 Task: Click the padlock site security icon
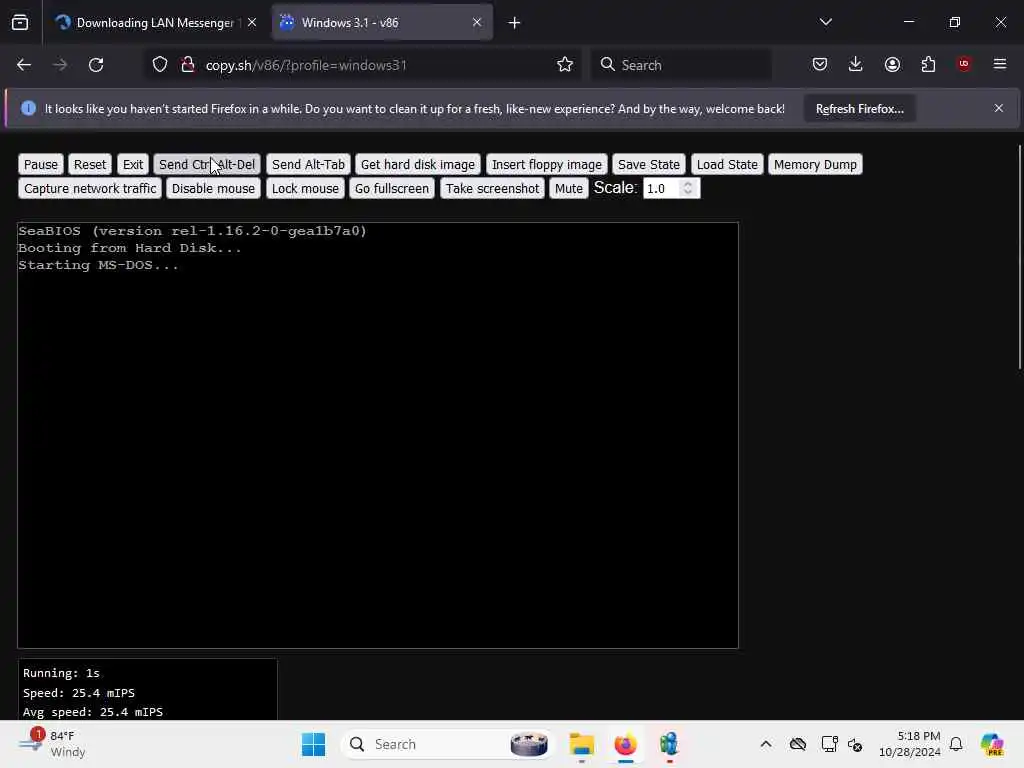[x=188, y=65]
